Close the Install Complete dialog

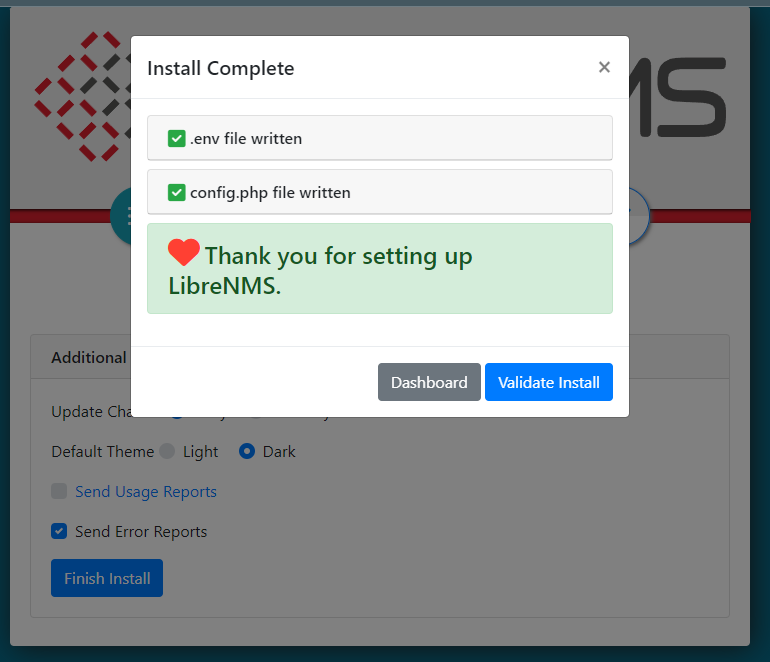pos(604,67)
